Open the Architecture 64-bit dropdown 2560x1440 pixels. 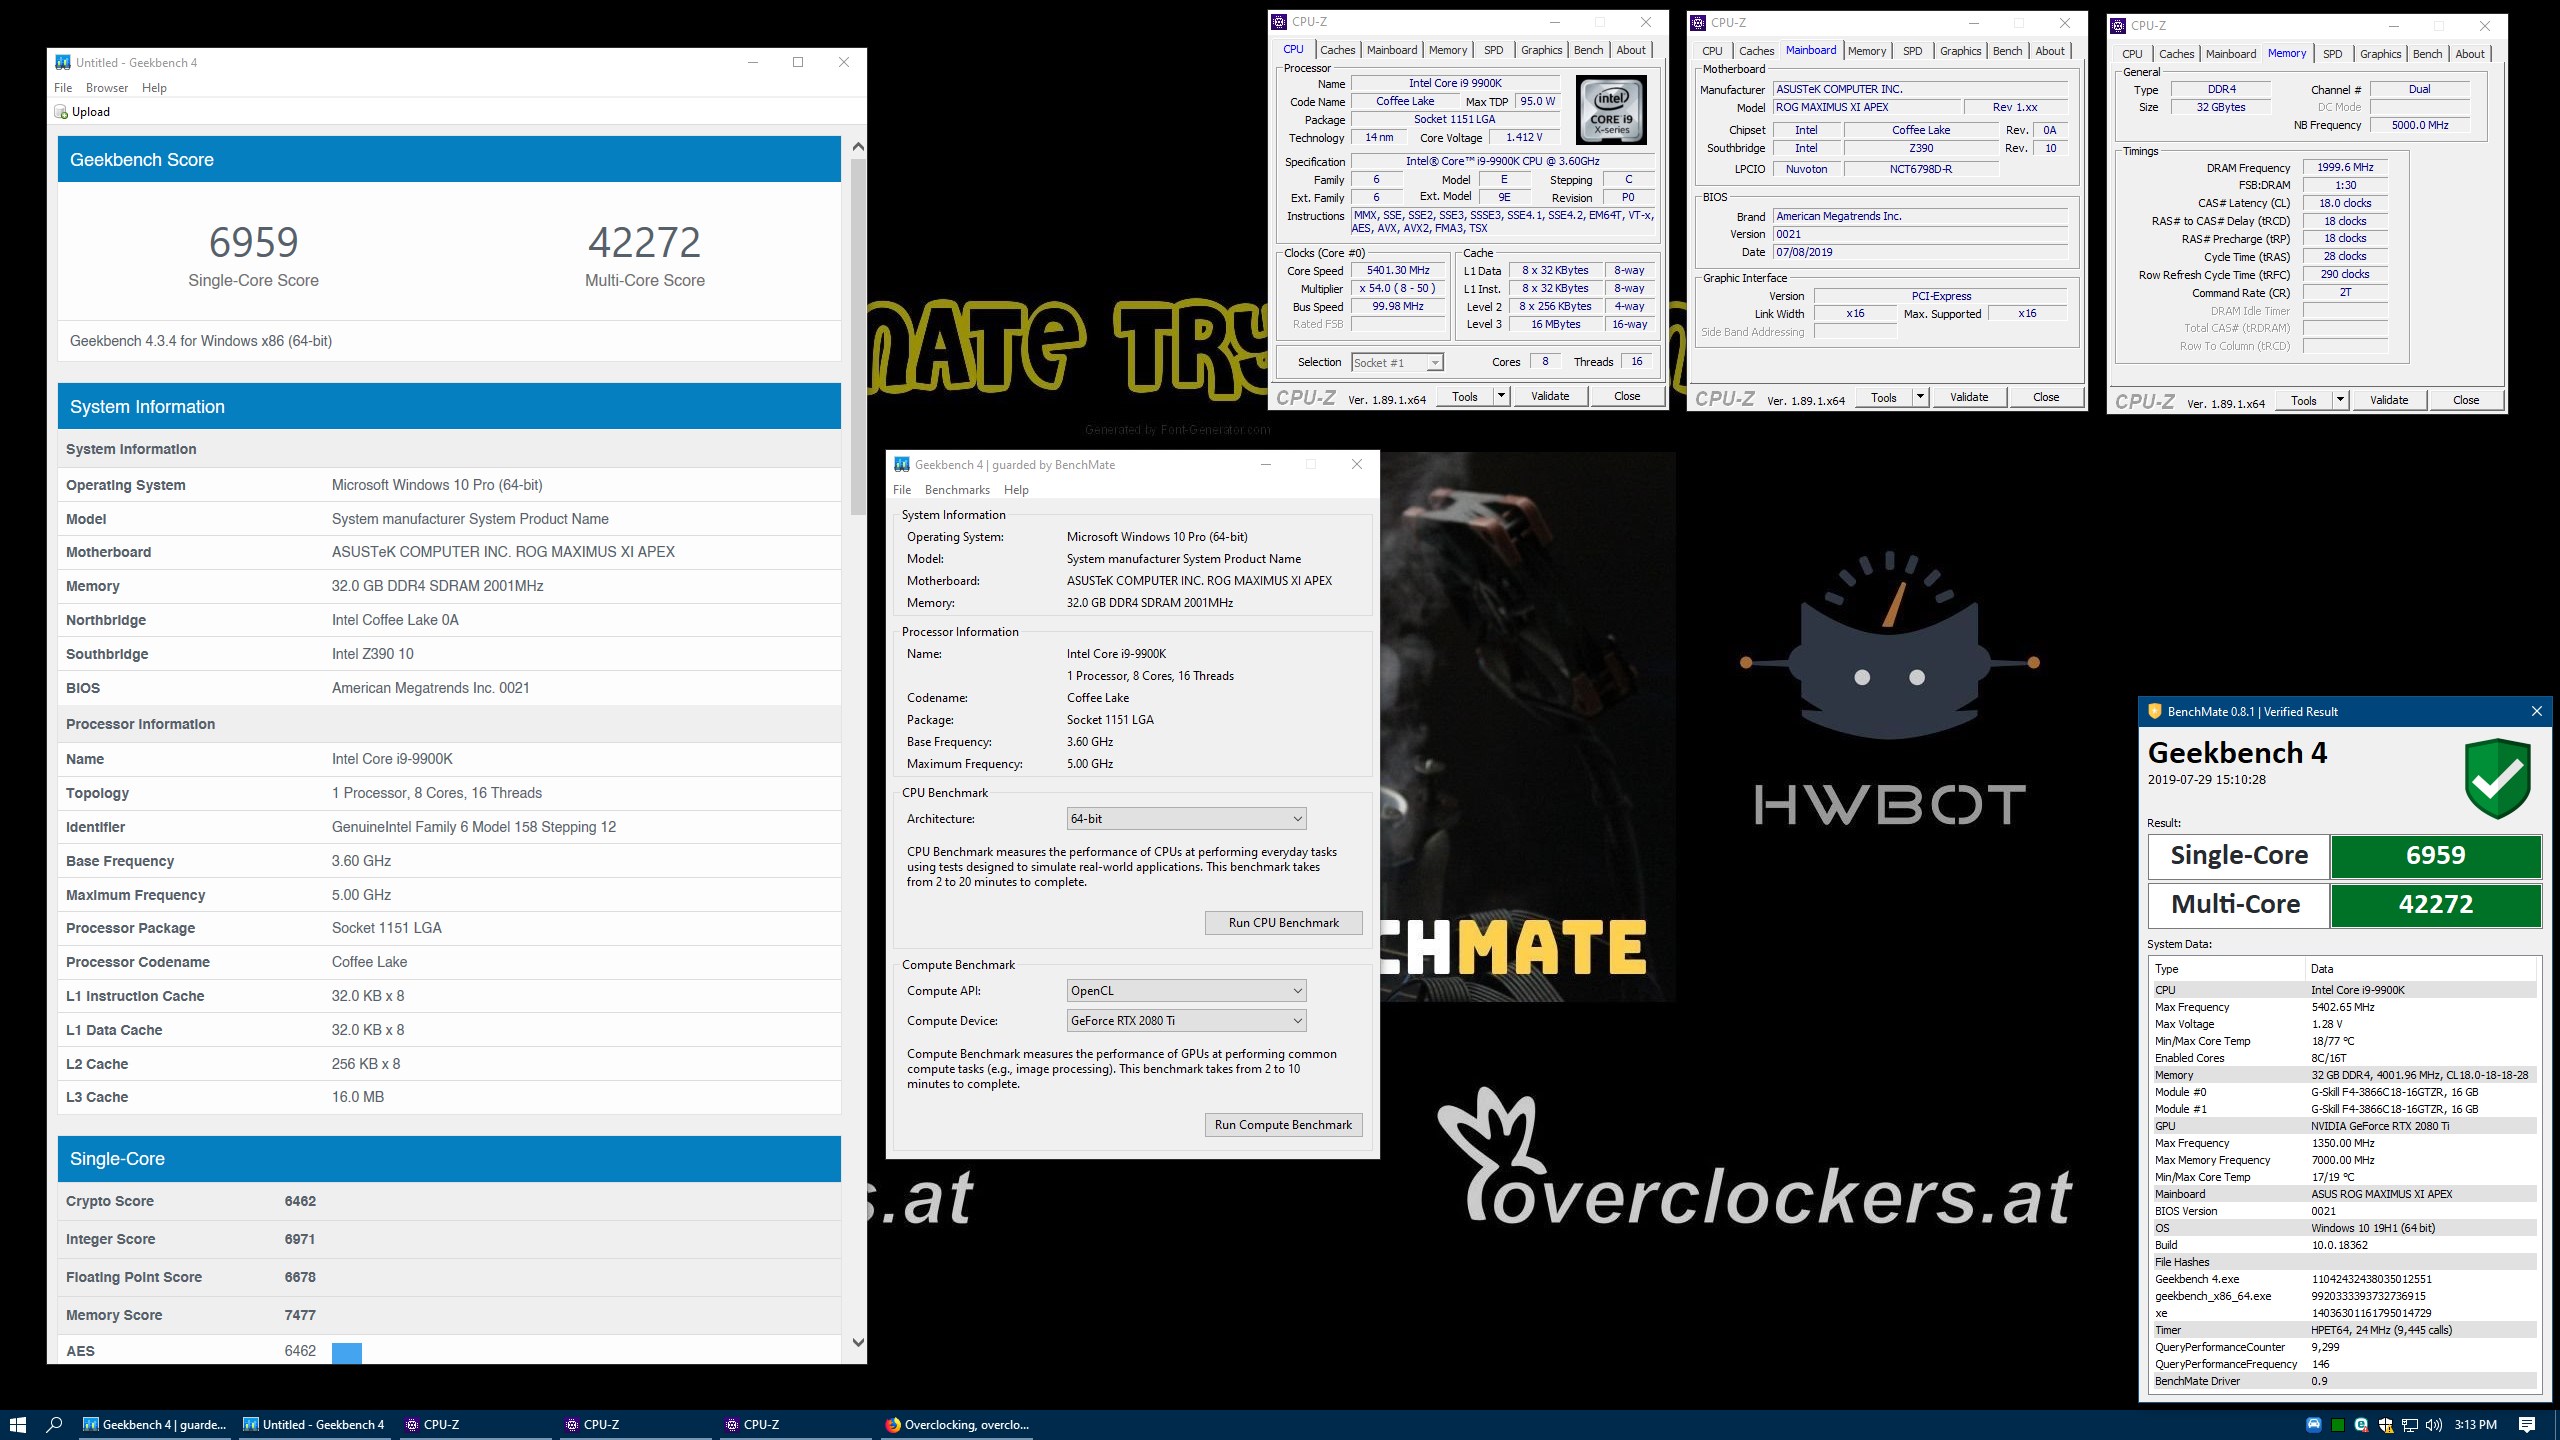(x=1186, y=819)
